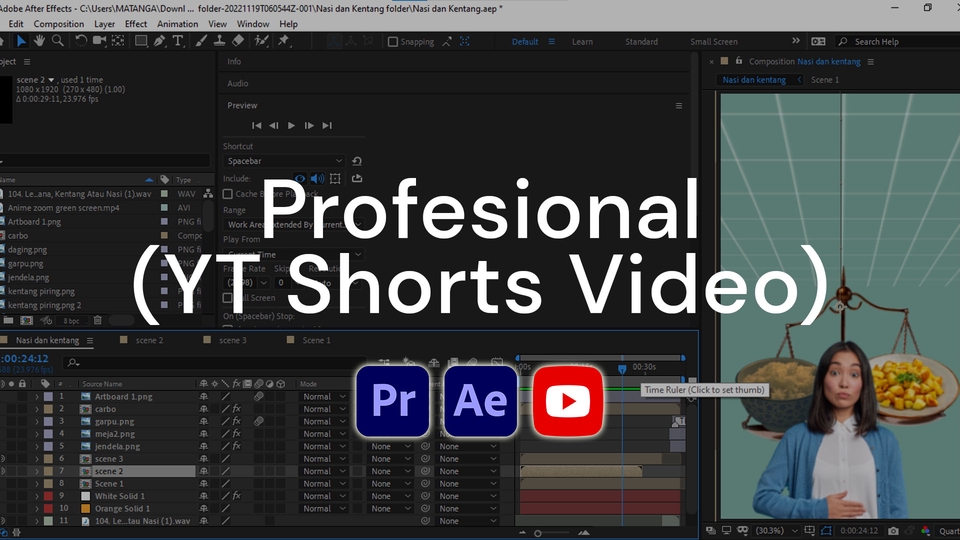Image resolution: width=960 pixels, height=540 pixels.
Task: Select the Puppet Pin tool
Action: (283, 41)
